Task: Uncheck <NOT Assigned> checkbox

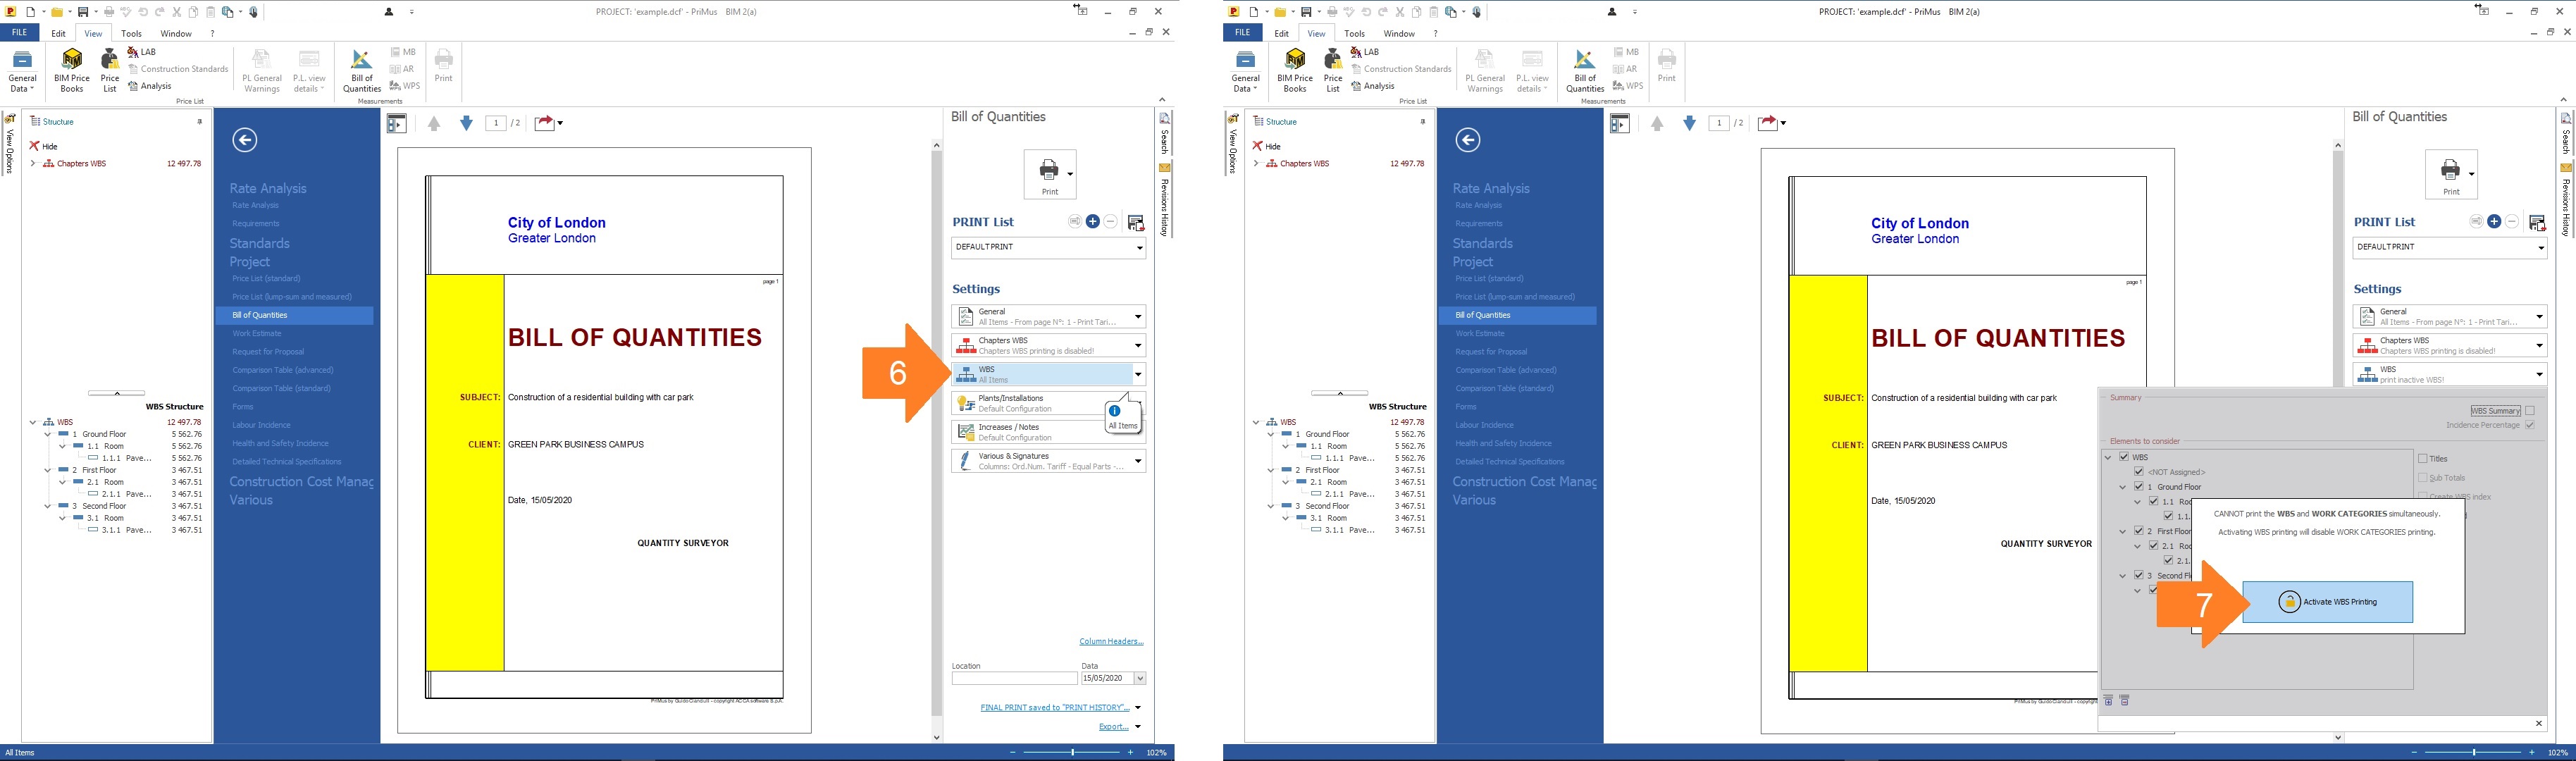Action: point(2139,472)
